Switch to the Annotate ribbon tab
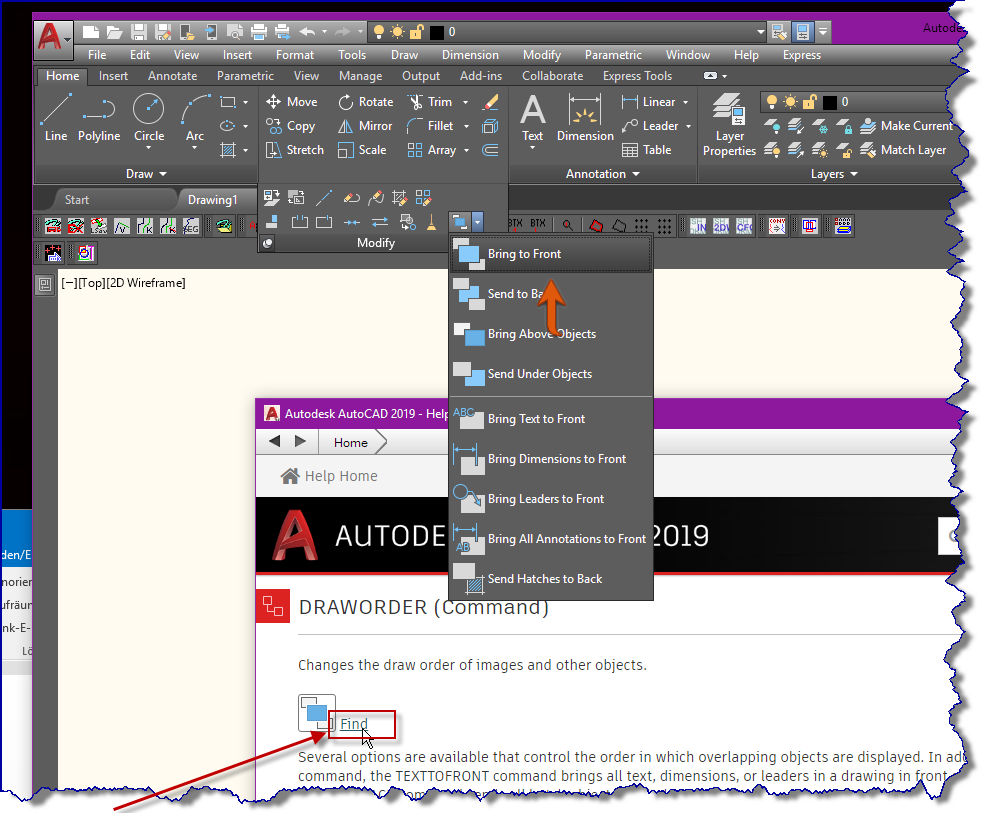The width and height of the screenshot is (982, 813). tap(172, 76)
